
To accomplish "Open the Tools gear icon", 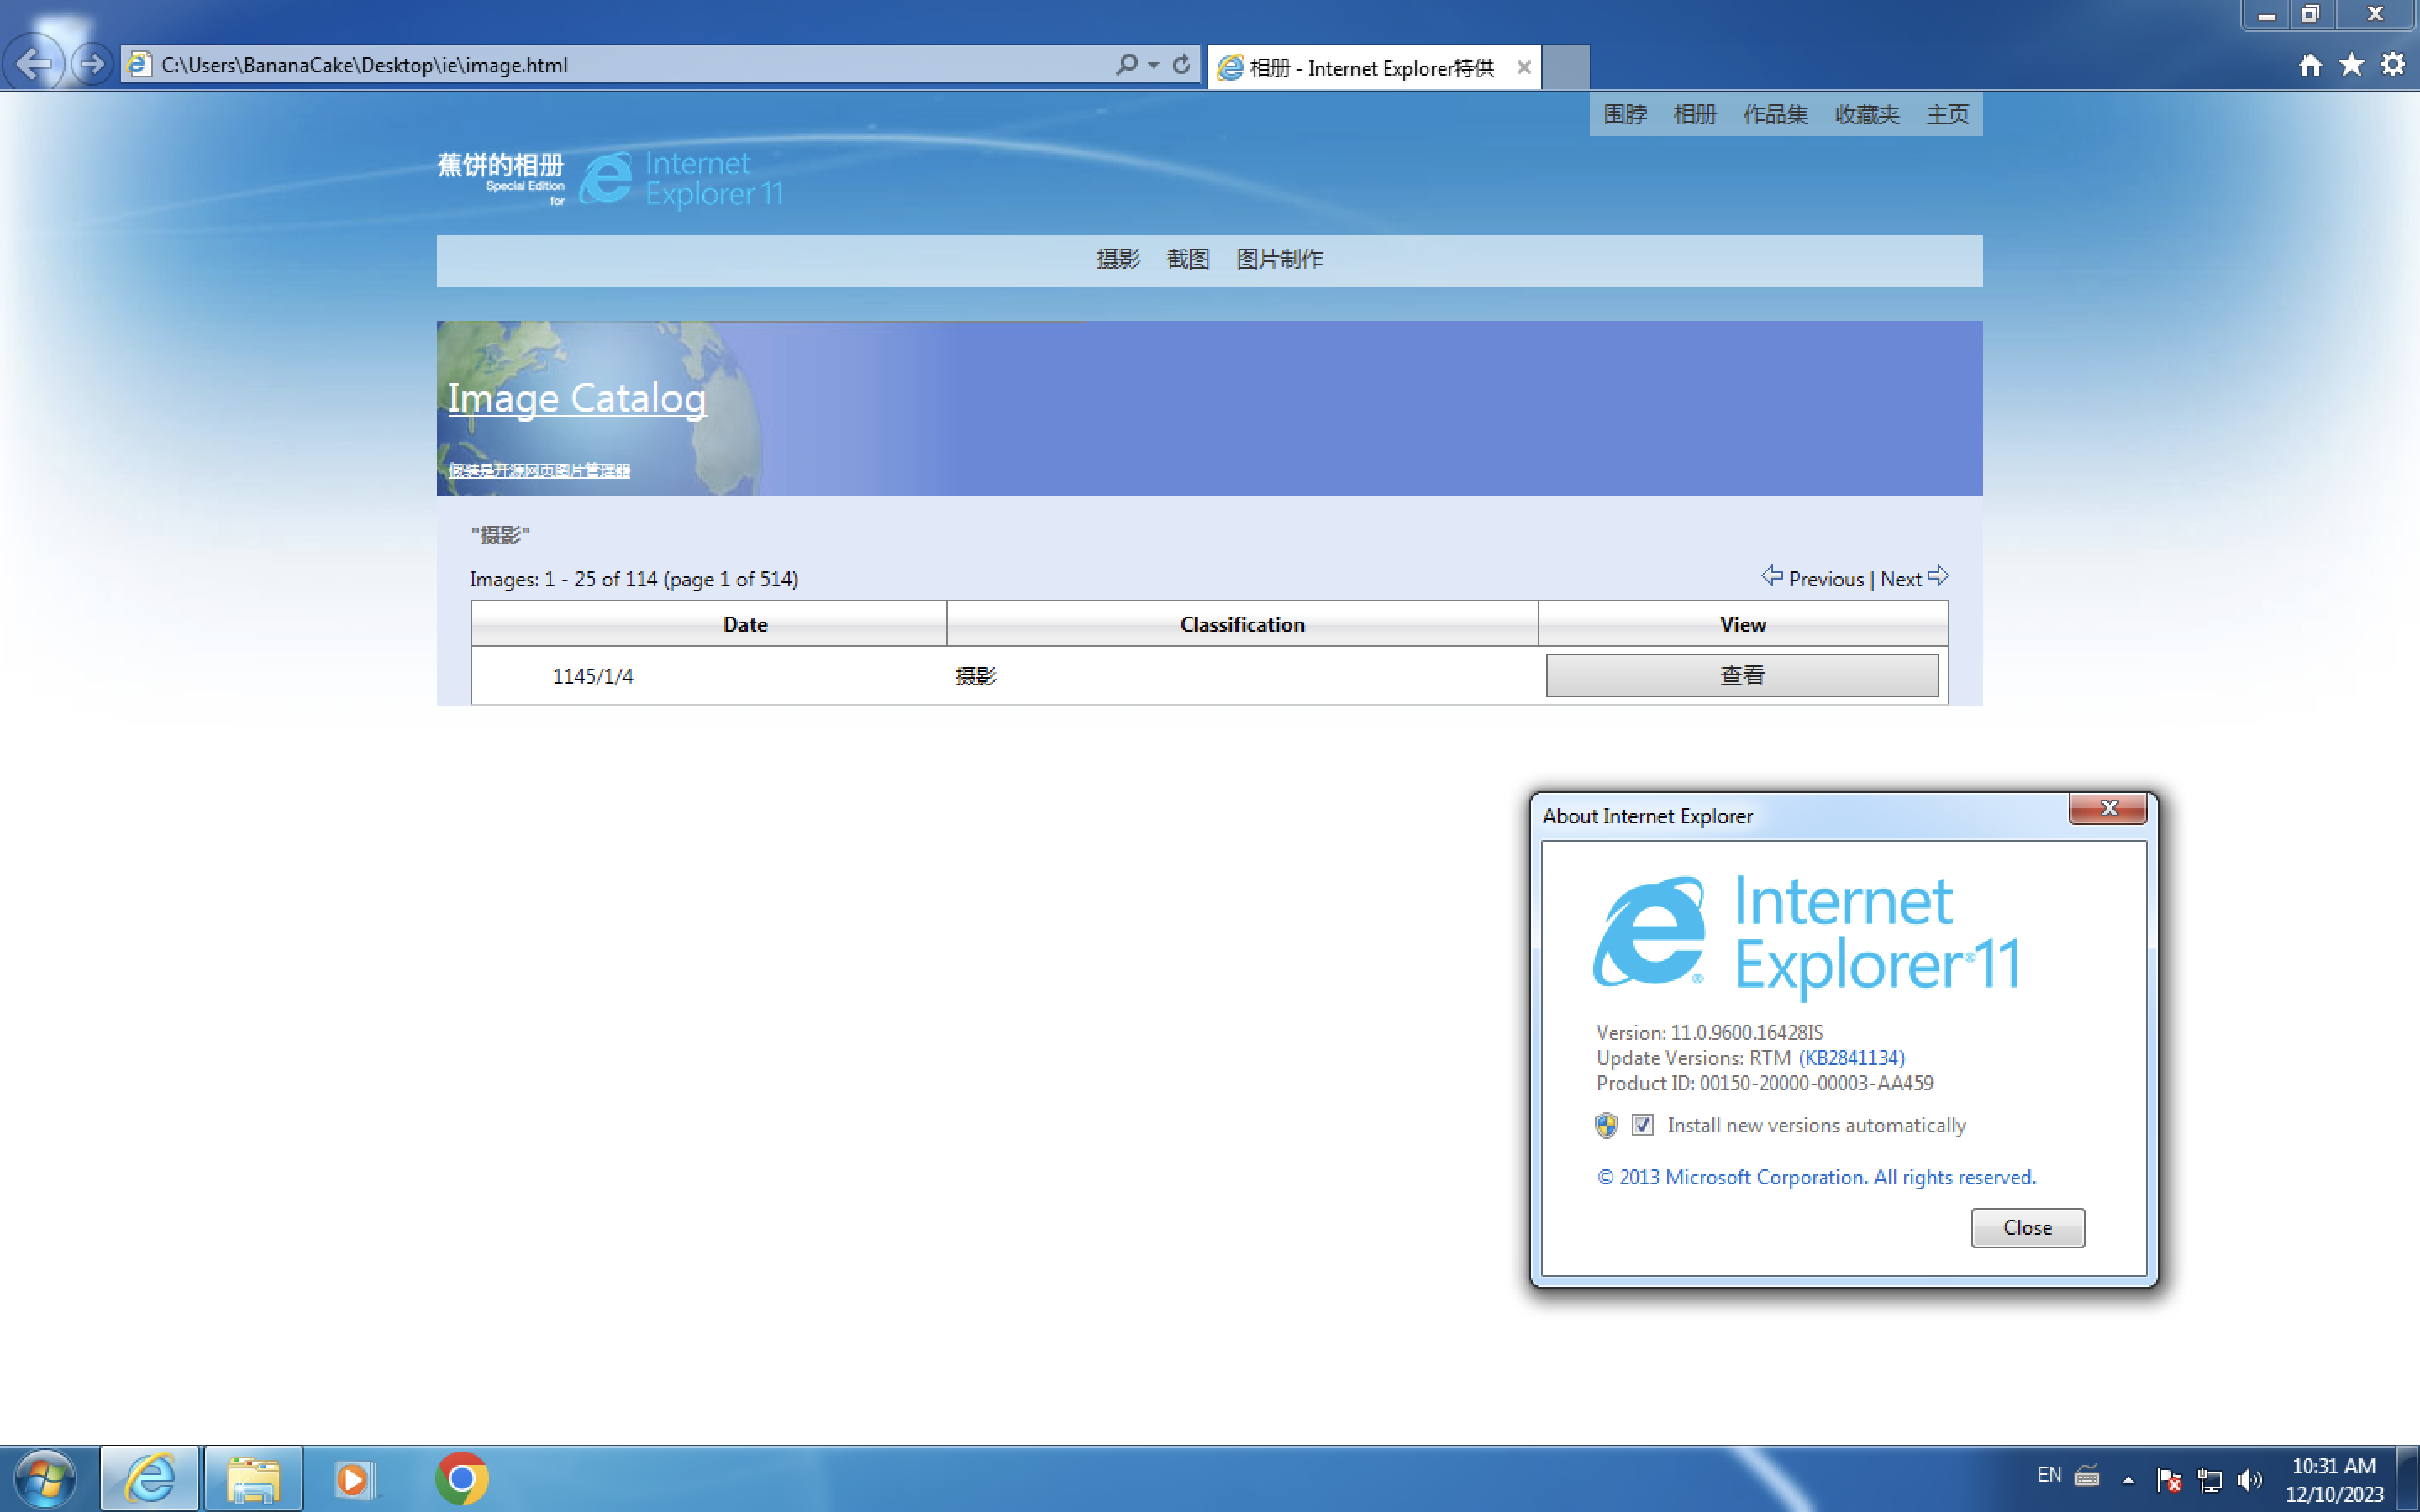I will tap(2392, 65).
